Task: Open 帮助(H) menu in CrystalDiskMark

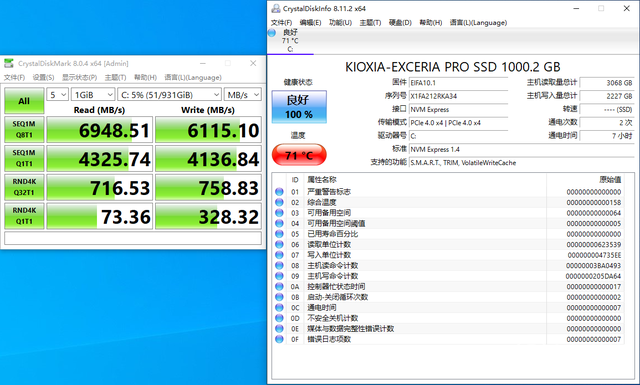Action: [145, 78]
